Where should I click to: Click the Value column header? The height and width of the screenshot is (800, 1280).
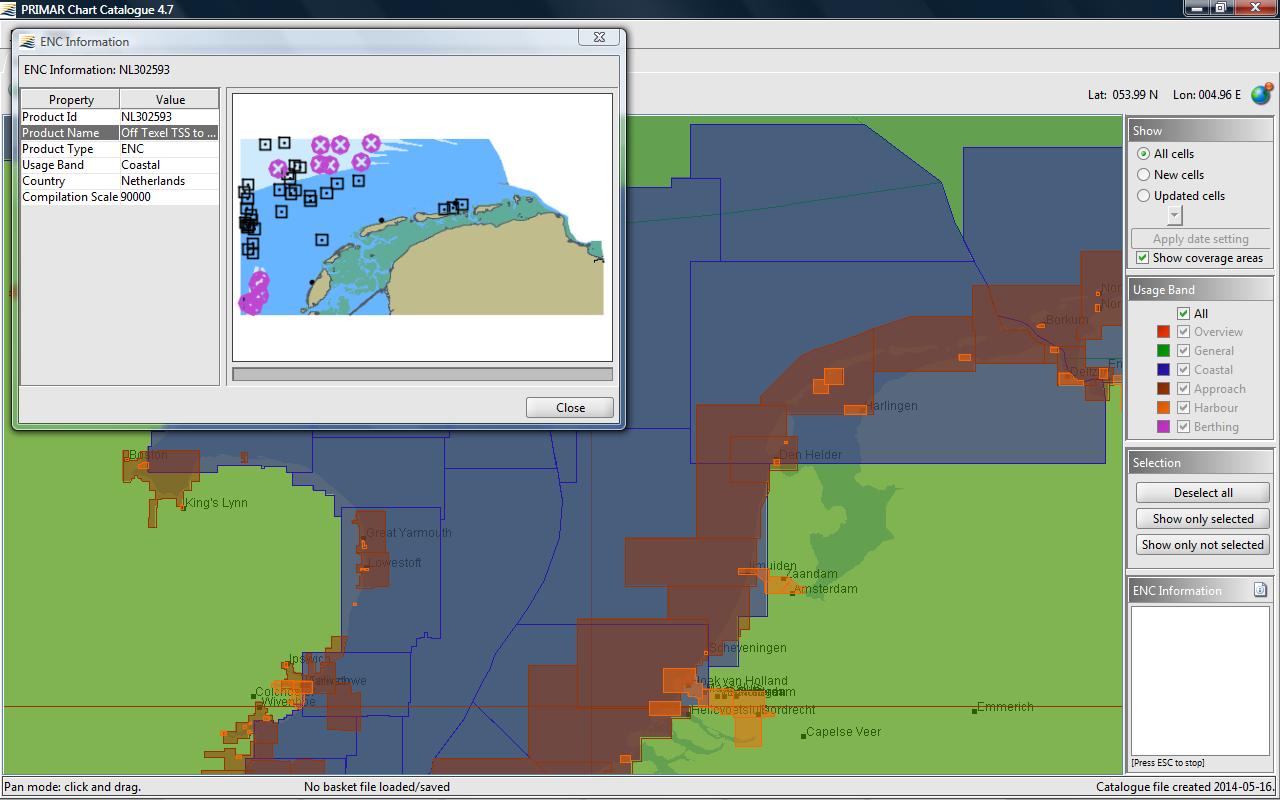tap(170, 99)
